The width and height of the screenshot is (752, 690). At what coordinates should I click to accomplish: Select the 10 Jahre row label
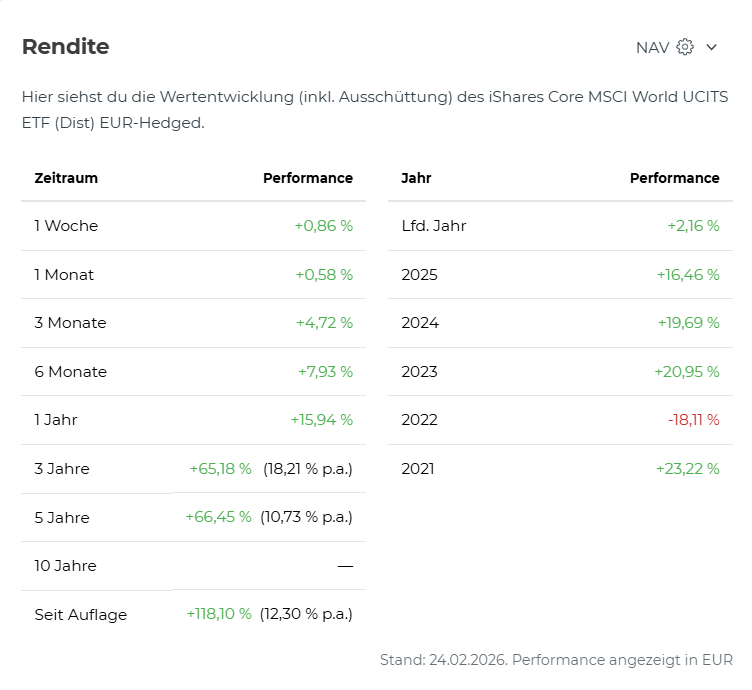coord(65,566)
